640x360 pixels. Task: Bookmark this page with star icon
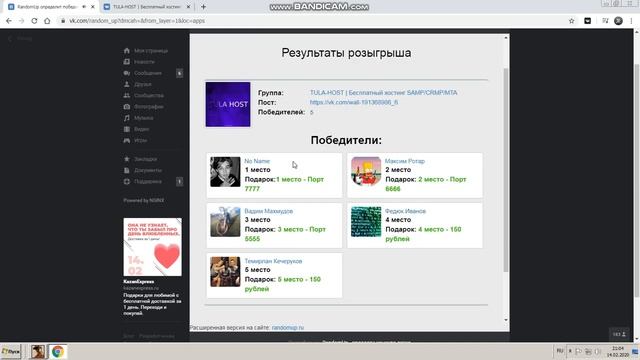pos(571,21)
